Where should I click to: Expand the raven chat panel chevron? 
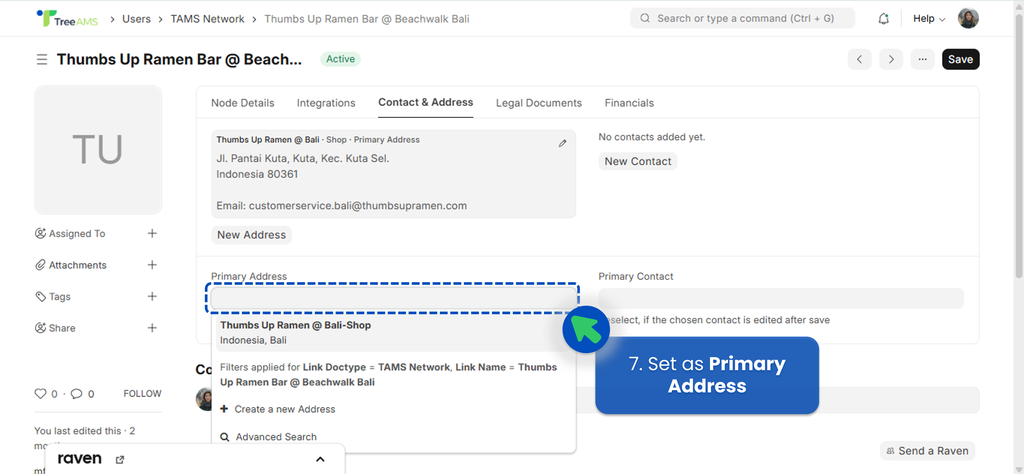(x=320, y=460)
